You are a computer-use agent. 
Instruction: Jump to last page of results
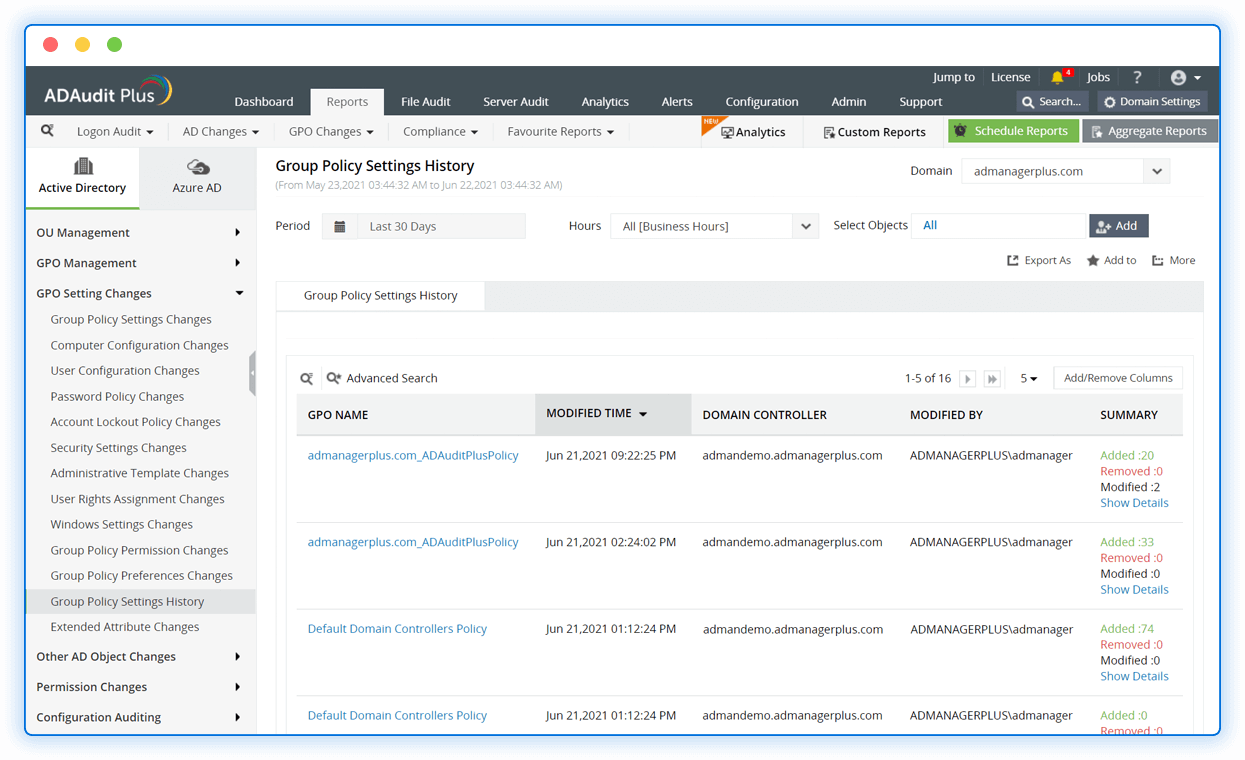pos(992,379)
